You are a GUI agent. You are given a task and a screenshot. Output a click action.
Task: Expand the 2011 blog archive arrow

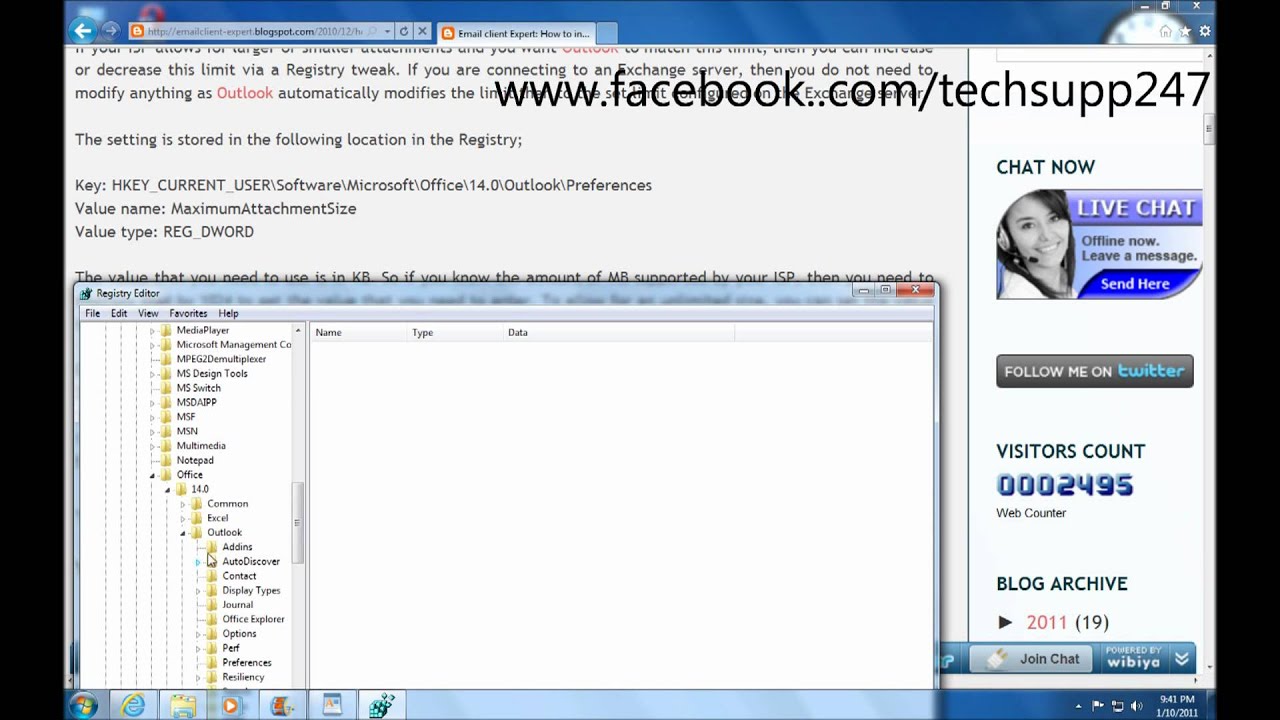1005,622
